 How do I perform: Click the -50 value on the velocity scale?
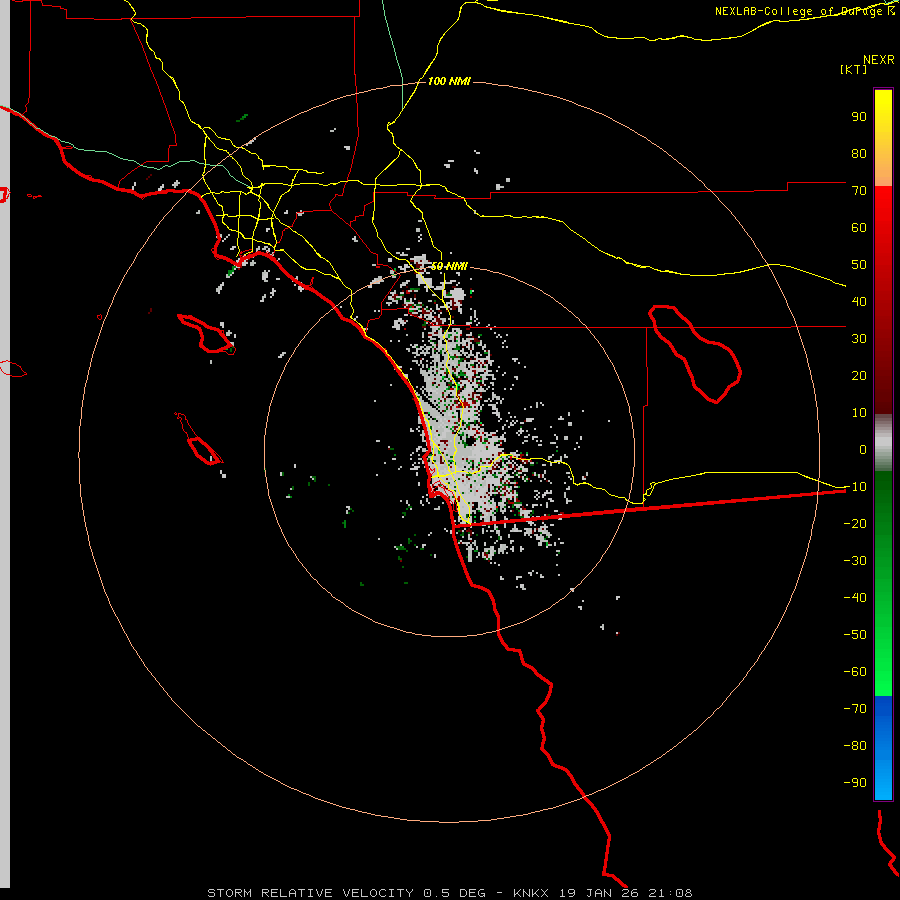855,635
